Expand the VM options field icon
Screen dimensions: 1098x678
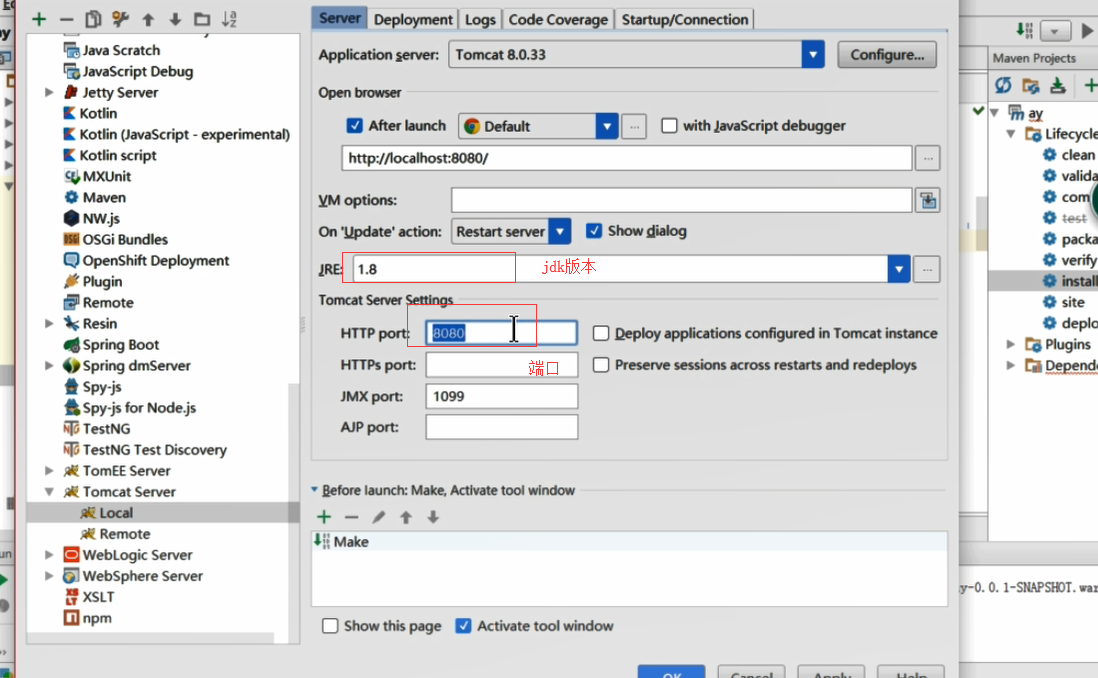pos(928,200)
